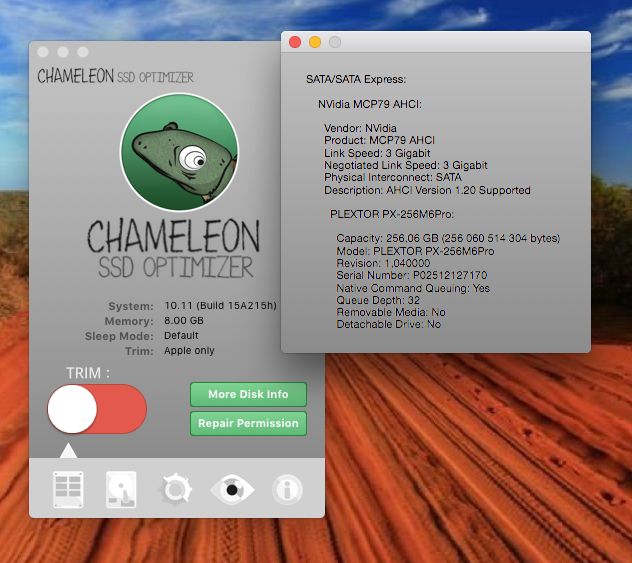632x563 pixels.
Task: Click the 'PLEXTOR PX-256M6Pro:' heading
Action: [392, 214]
